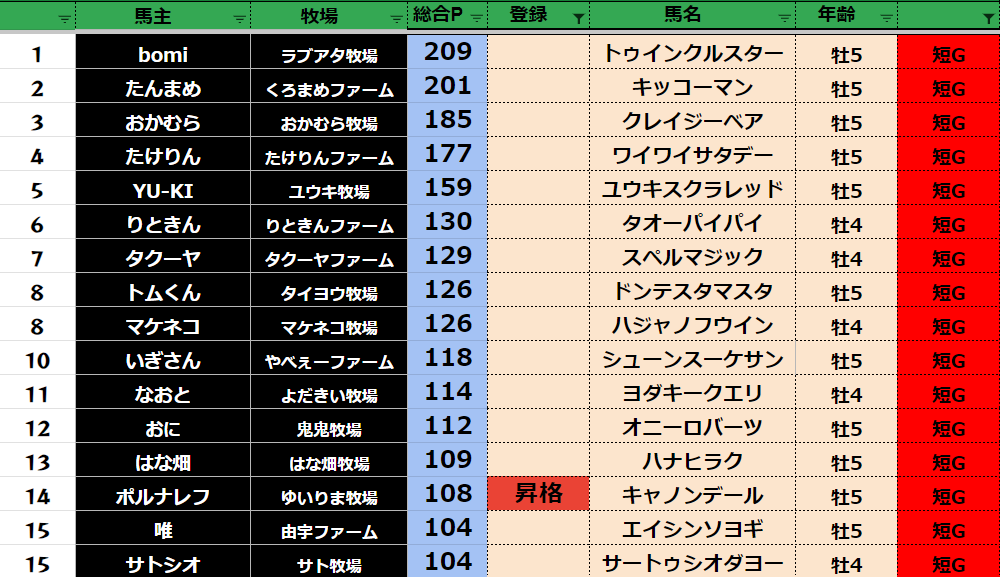Expand the rank number column filter dropdown
This screenshot has width=1000, height=577.
[x=64, y=18]
